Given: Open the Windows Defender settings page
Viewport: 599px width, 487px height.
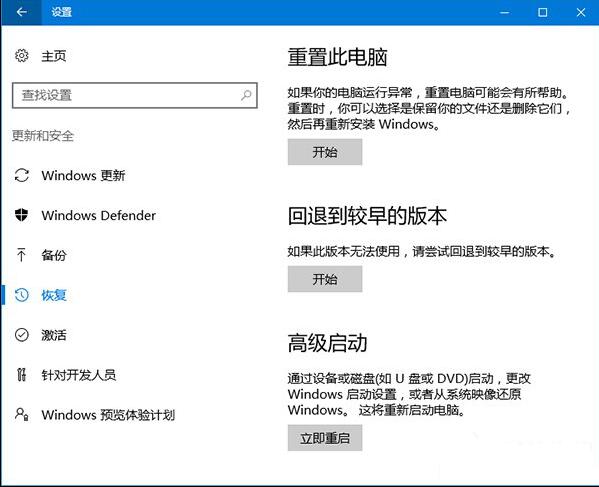Looking at the screenshot, I should 99,215.
